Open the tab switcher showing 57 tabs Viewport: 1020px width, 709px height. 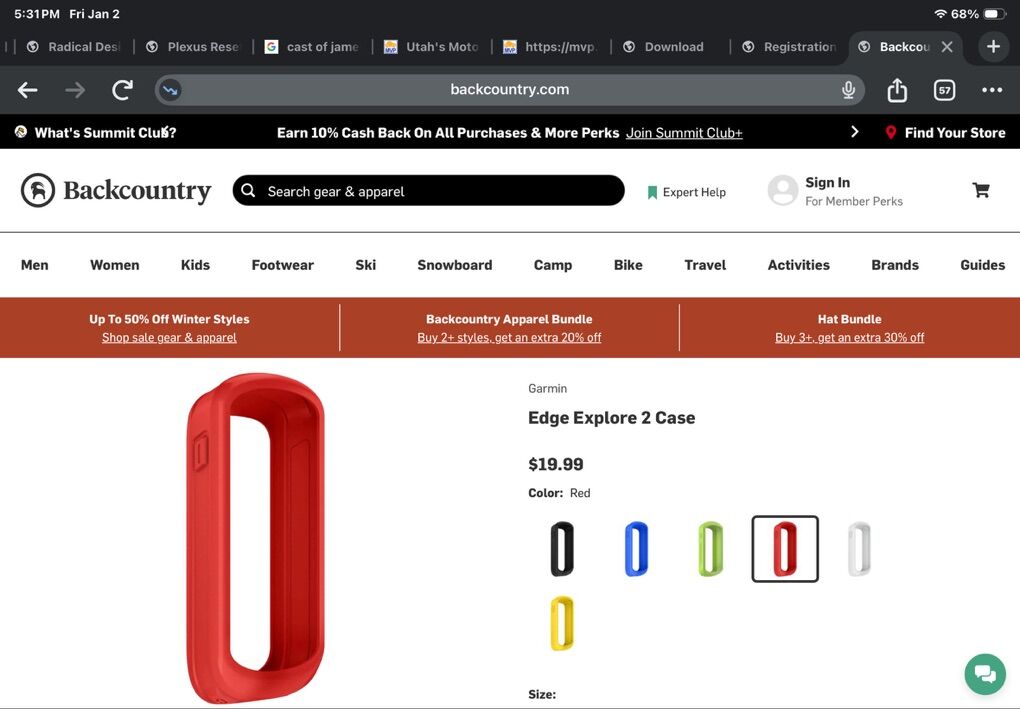[x=944, y=90]
